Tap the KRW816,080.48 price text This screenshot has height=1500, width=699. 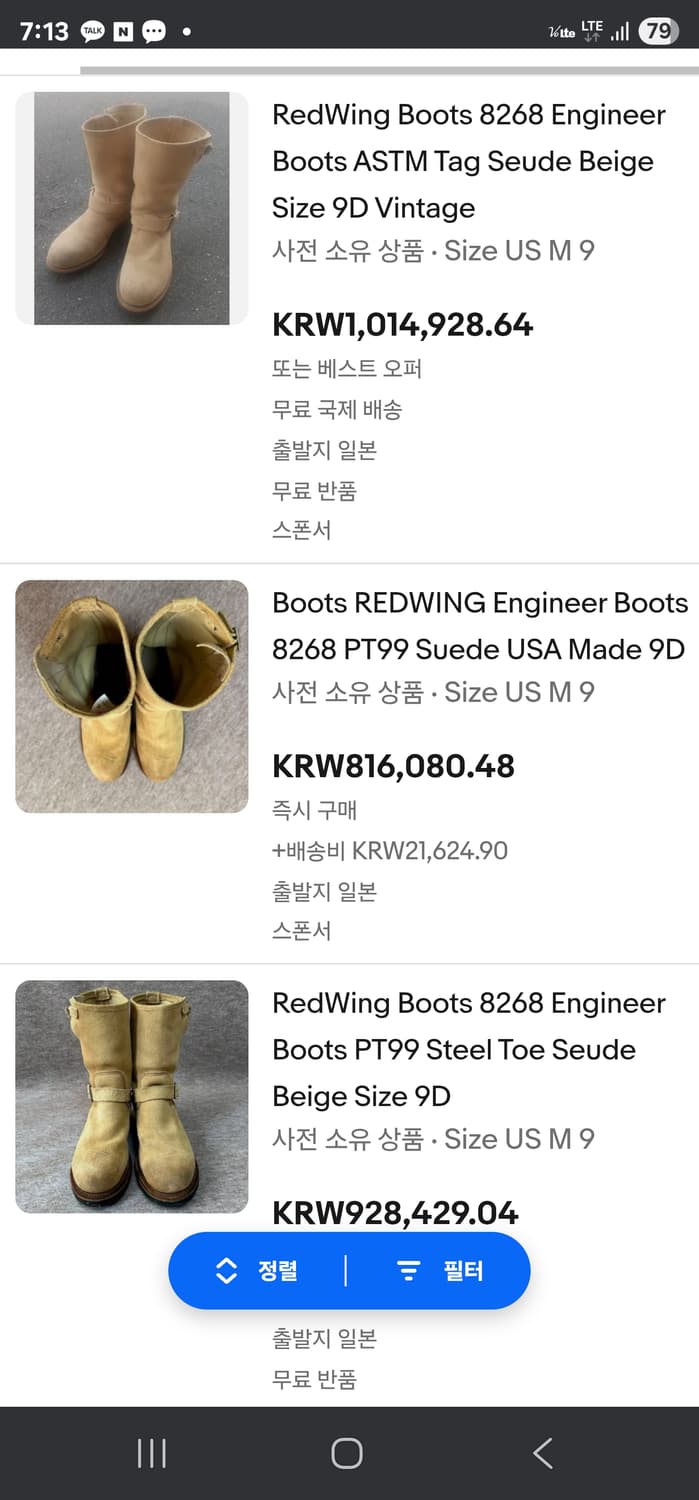[x=394, y=766]
